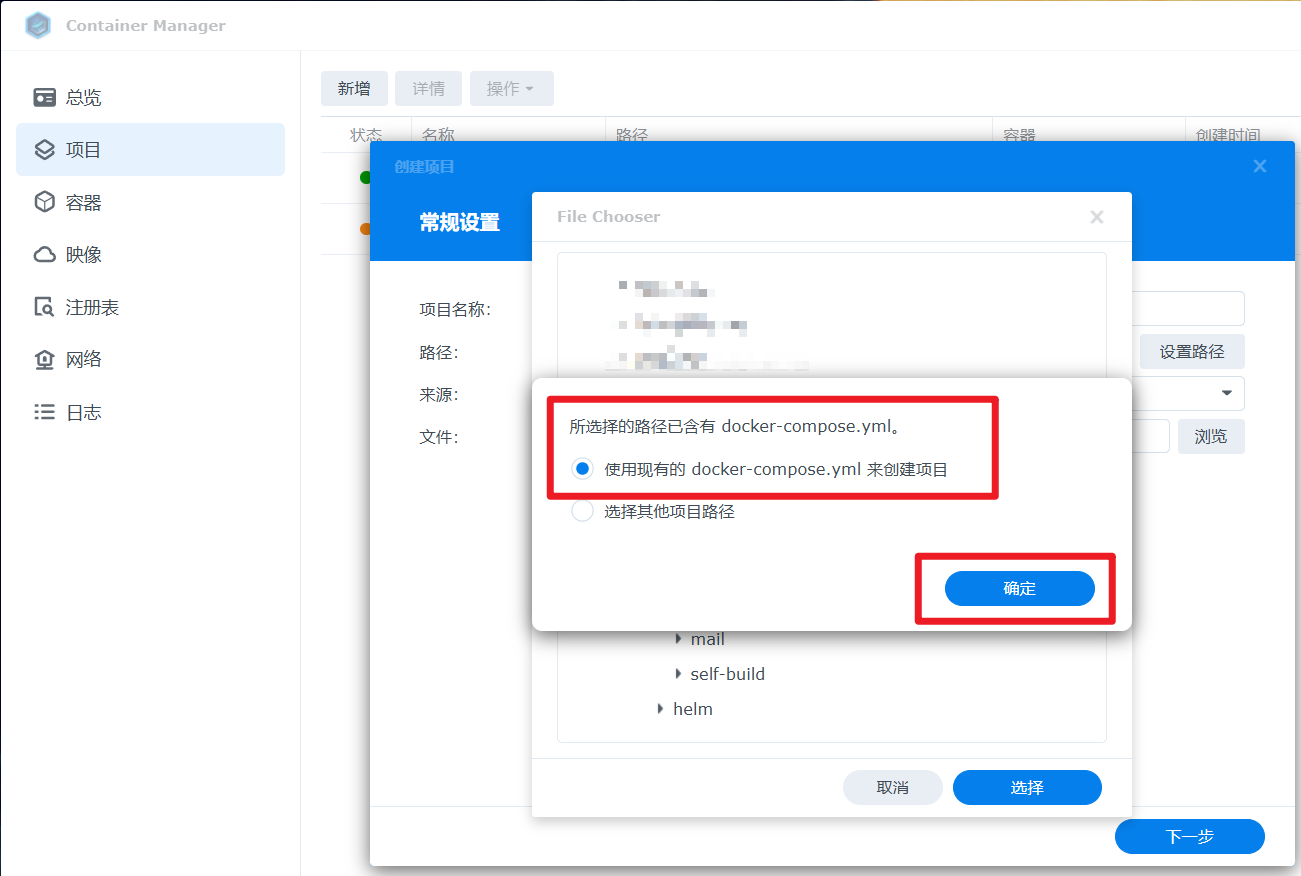
Task: Close the File Chooser dialog with X
Action: (1097, 216)
